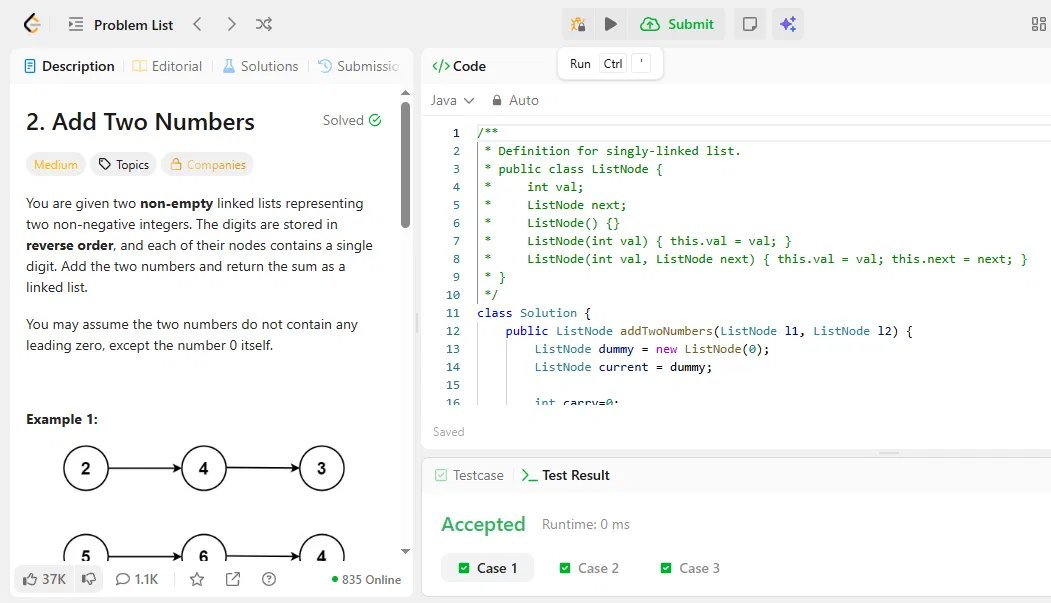Show the Companies tag
Screen dimensions: 1051x603
click(207, 164)
